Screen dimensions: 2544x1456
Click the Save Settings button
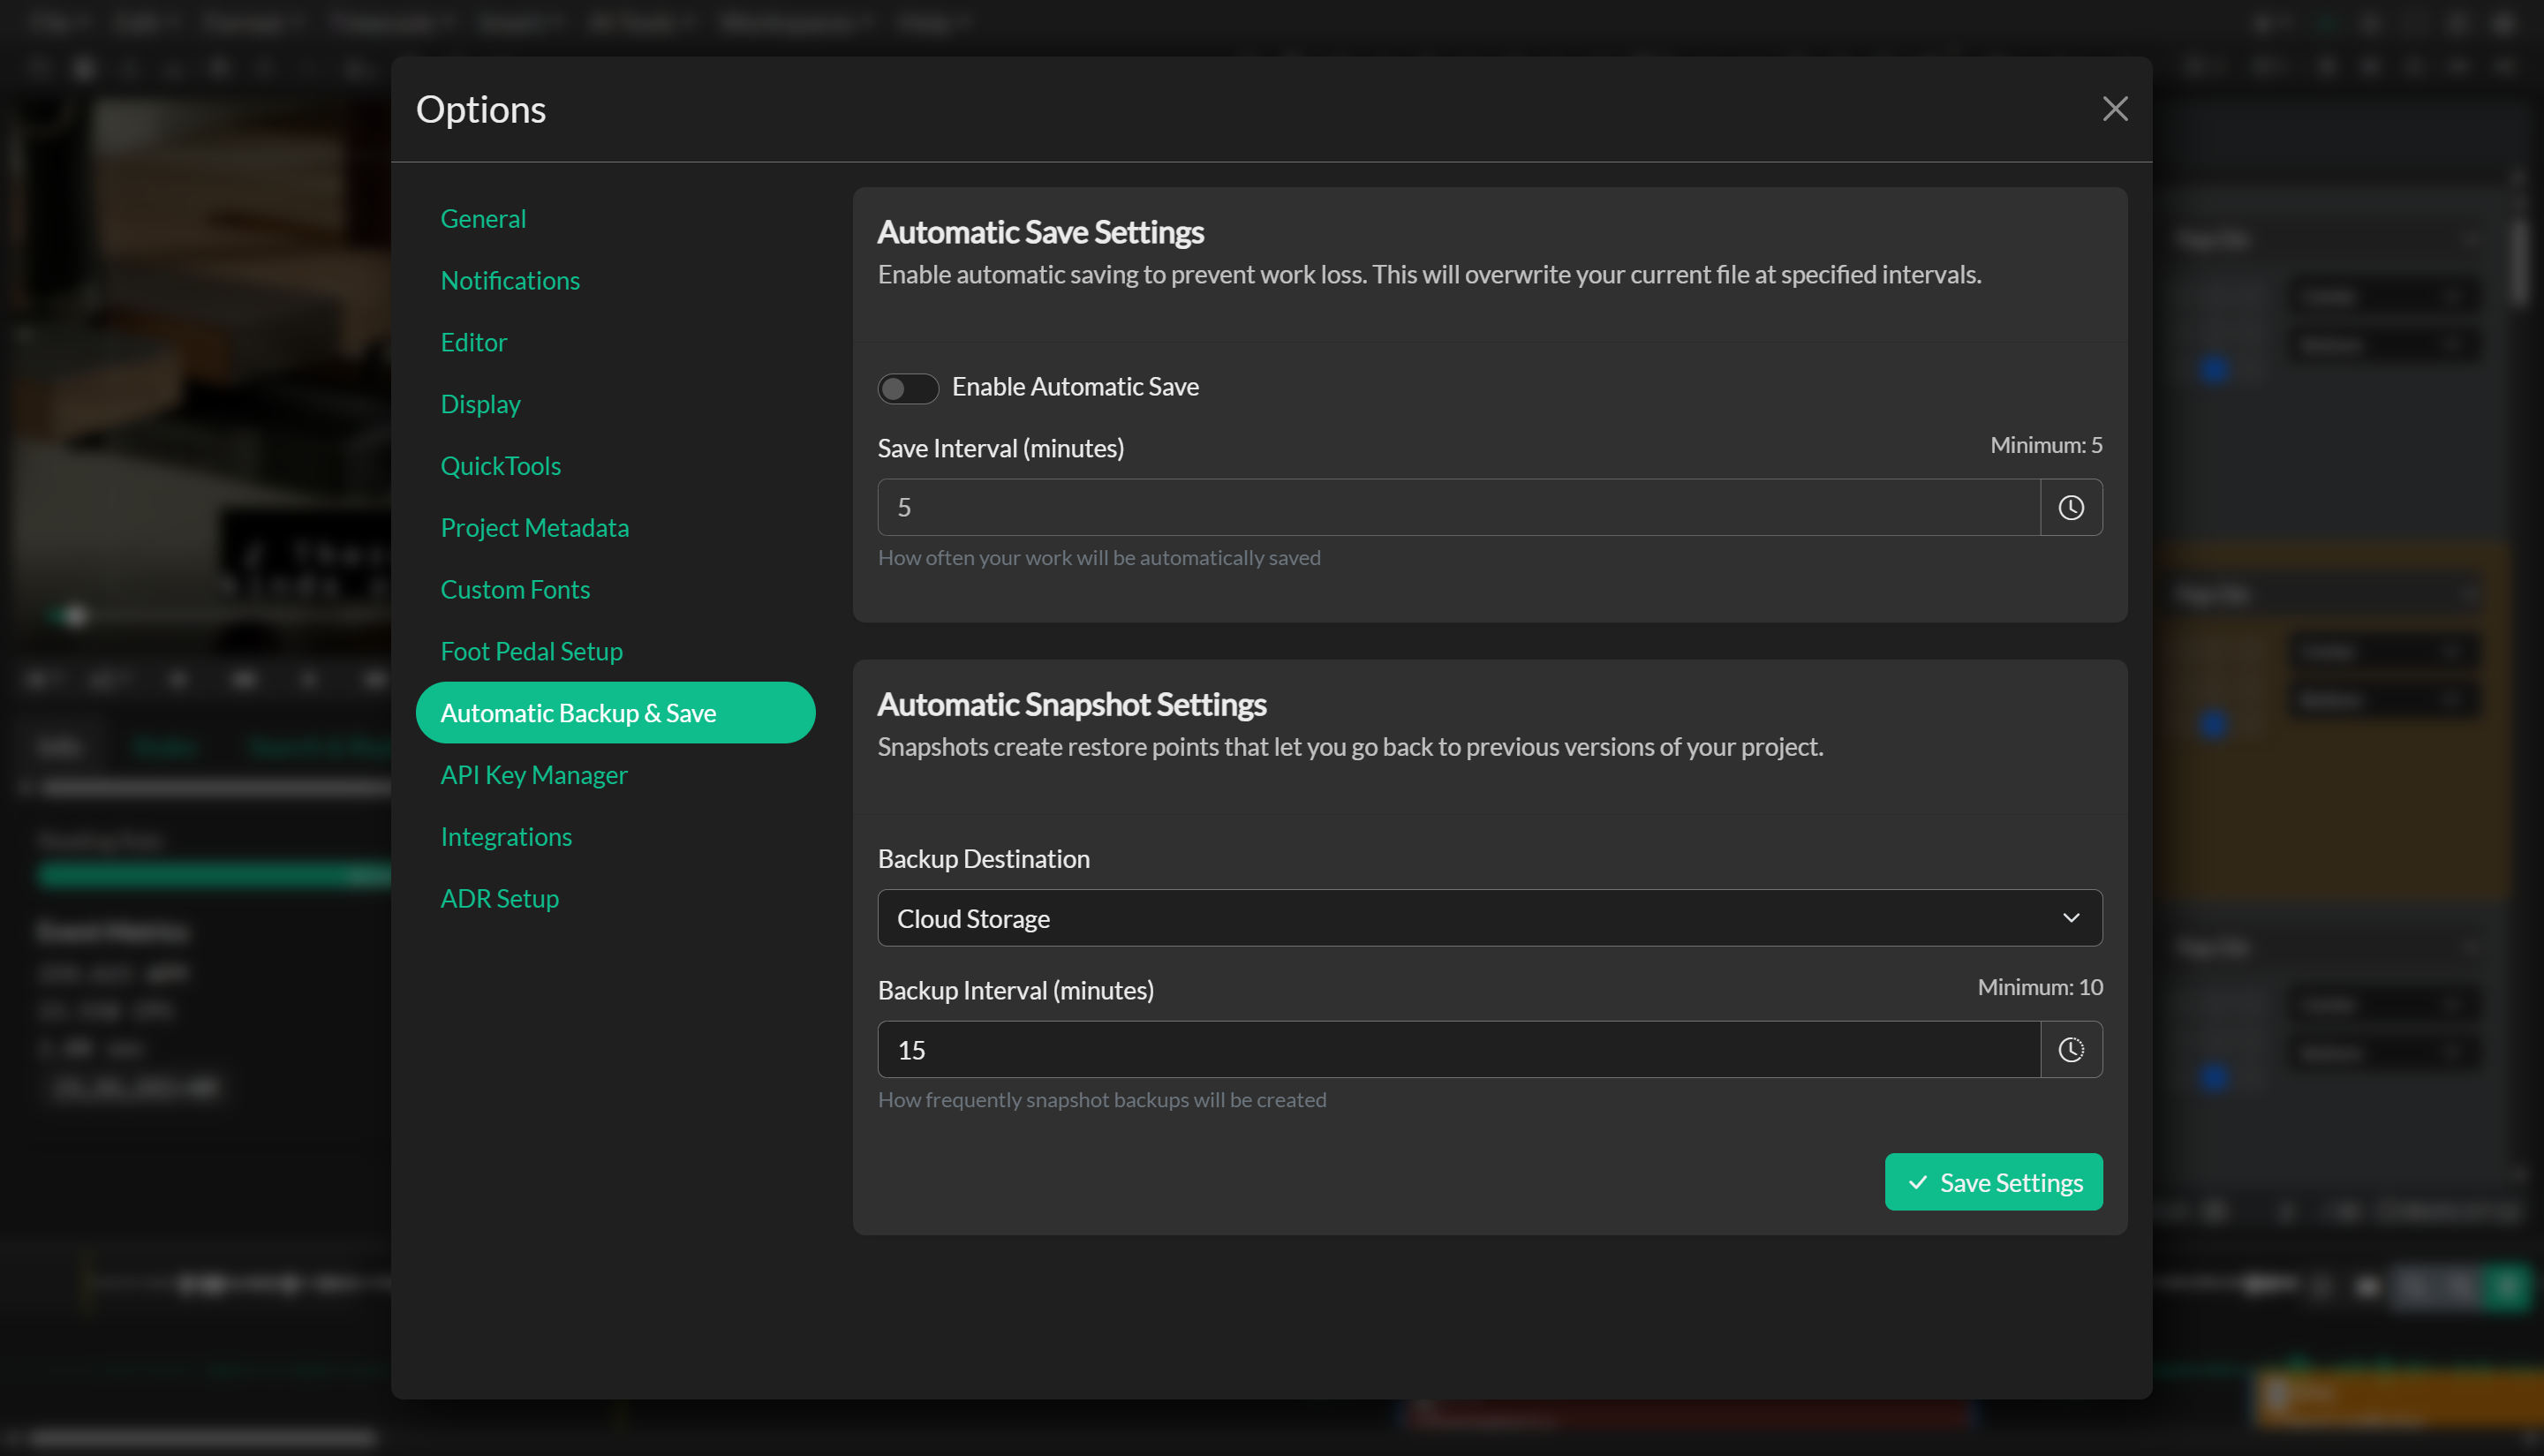[x=1994, y=1181]
